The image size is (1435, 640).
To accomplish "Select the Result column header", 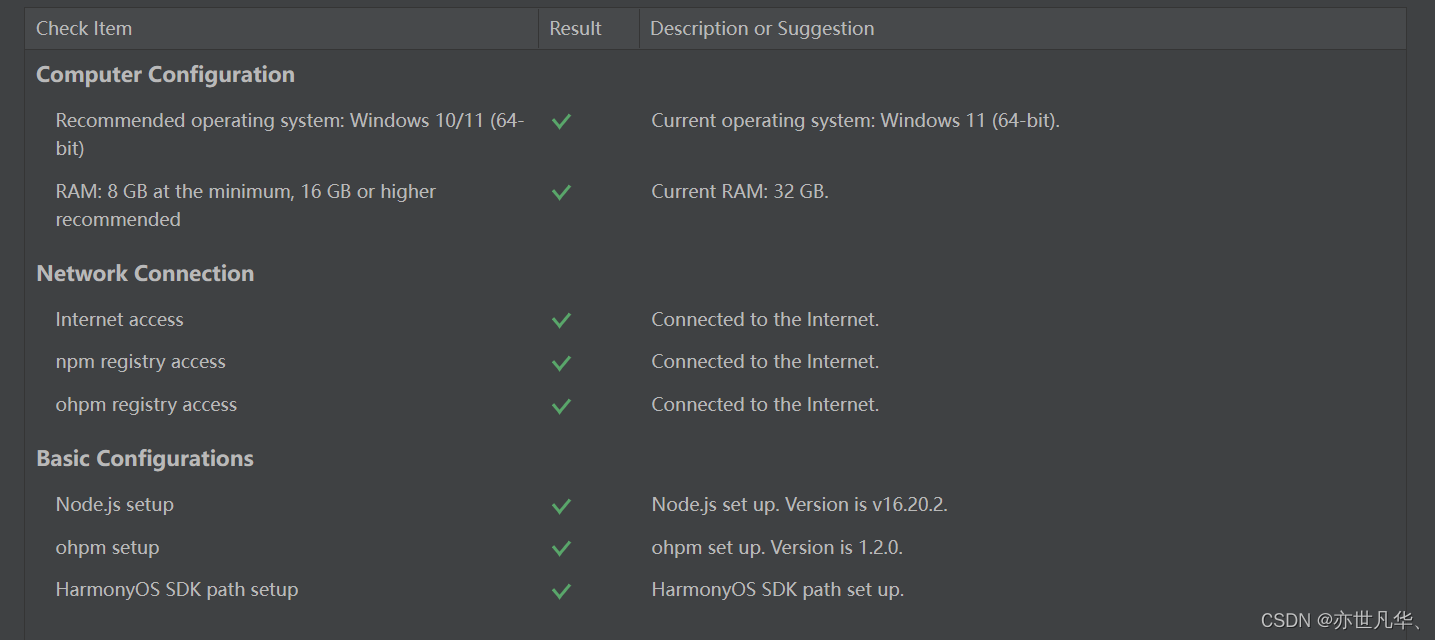I will [x=576, y=29].
